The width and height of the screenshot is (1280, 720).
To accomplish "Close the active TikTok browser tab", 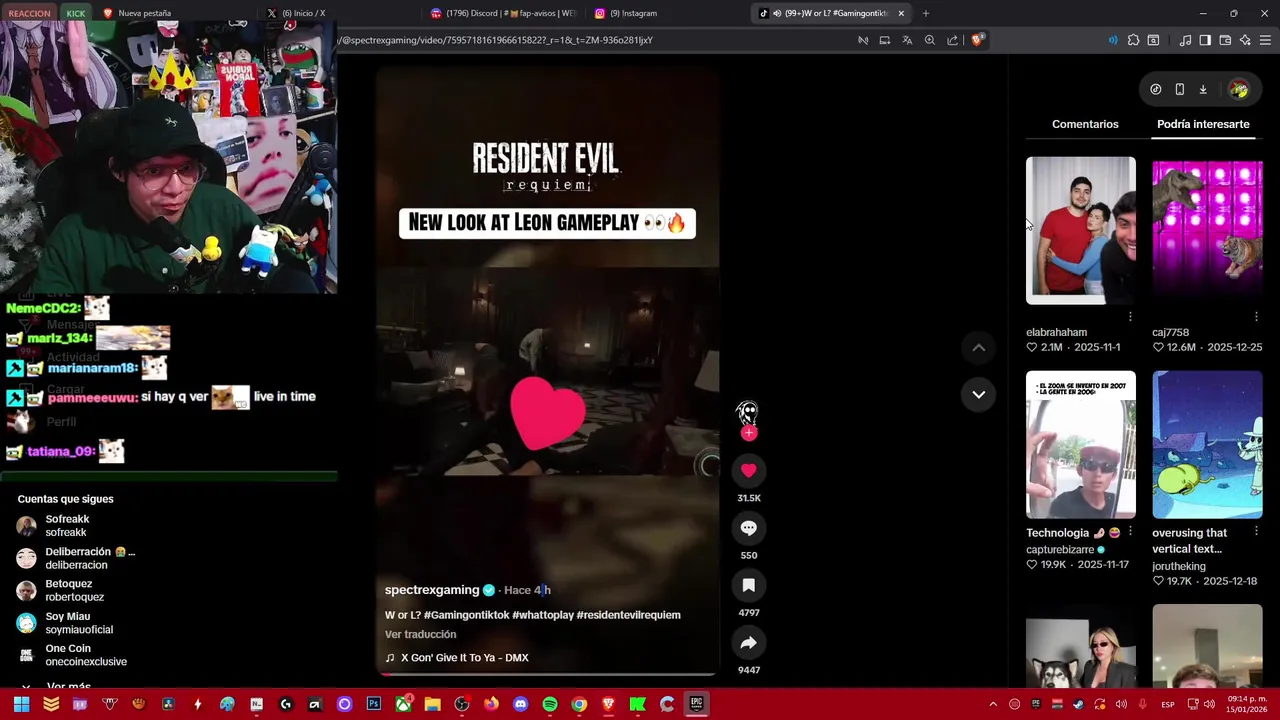I will tap(901, 13).
